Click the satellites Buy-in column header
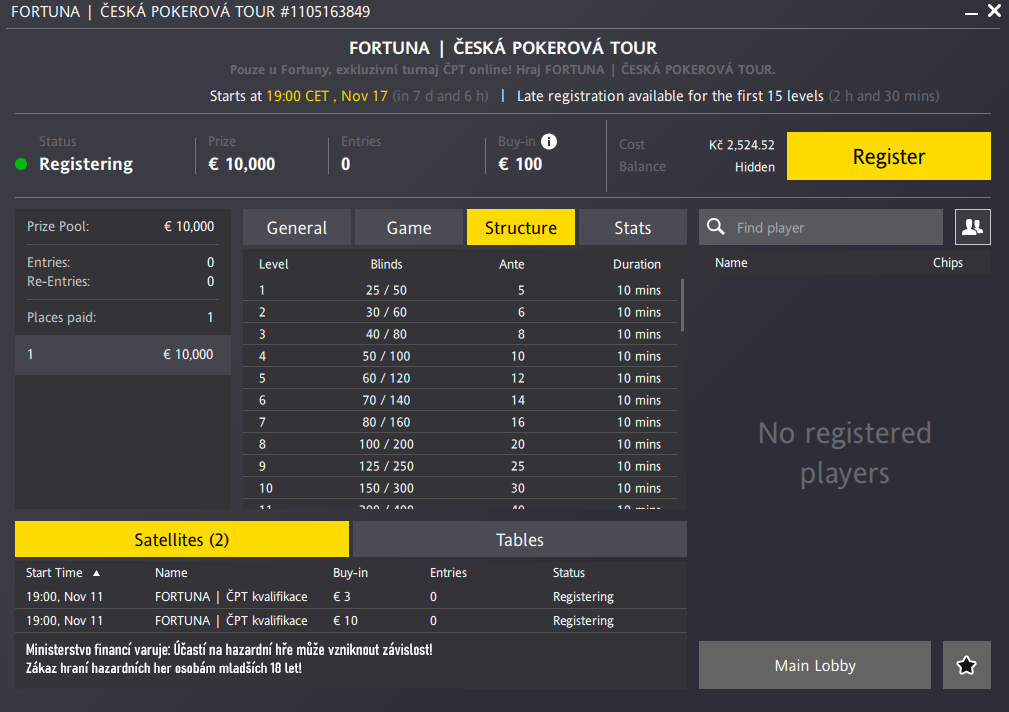The image size is (1009, 712). tap(350, 572)
